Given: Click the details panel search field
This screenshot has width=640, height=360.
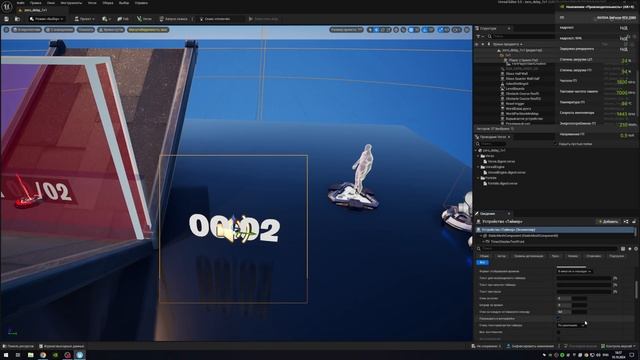Looking at the screenshot, I should point(549,249).
